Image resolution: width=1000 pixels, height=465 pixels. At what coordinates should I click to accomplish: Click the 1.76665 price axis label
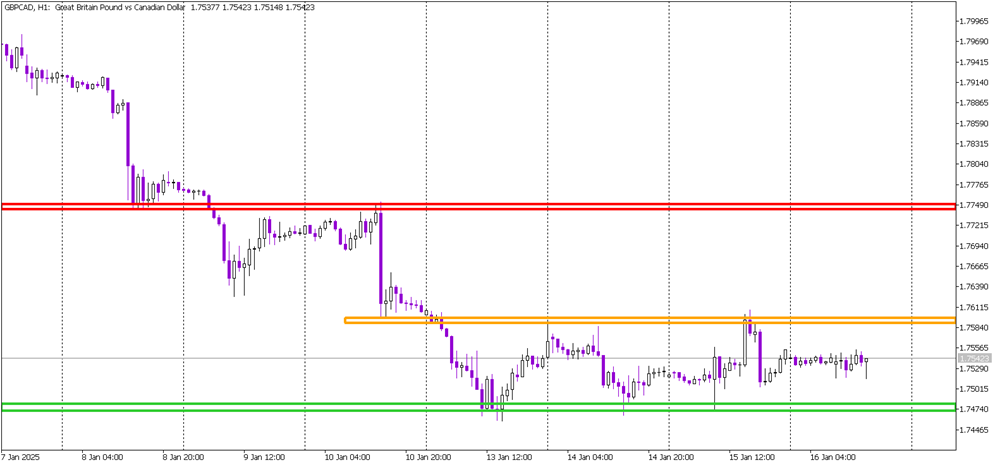(975, 266)
